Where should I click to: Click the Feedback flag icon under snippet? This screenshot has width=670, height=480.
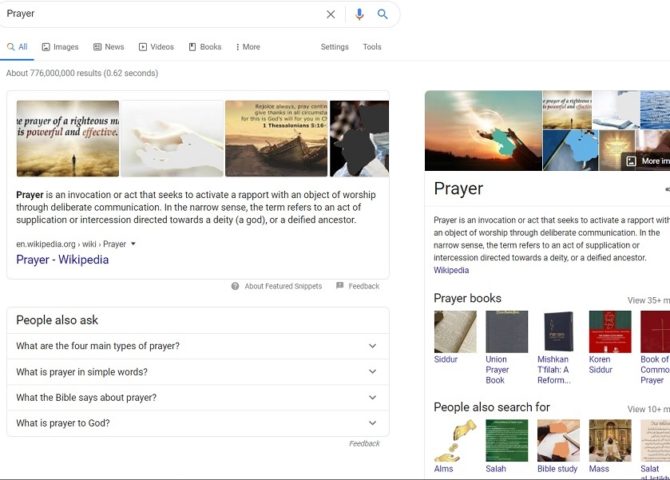point(340,286)
